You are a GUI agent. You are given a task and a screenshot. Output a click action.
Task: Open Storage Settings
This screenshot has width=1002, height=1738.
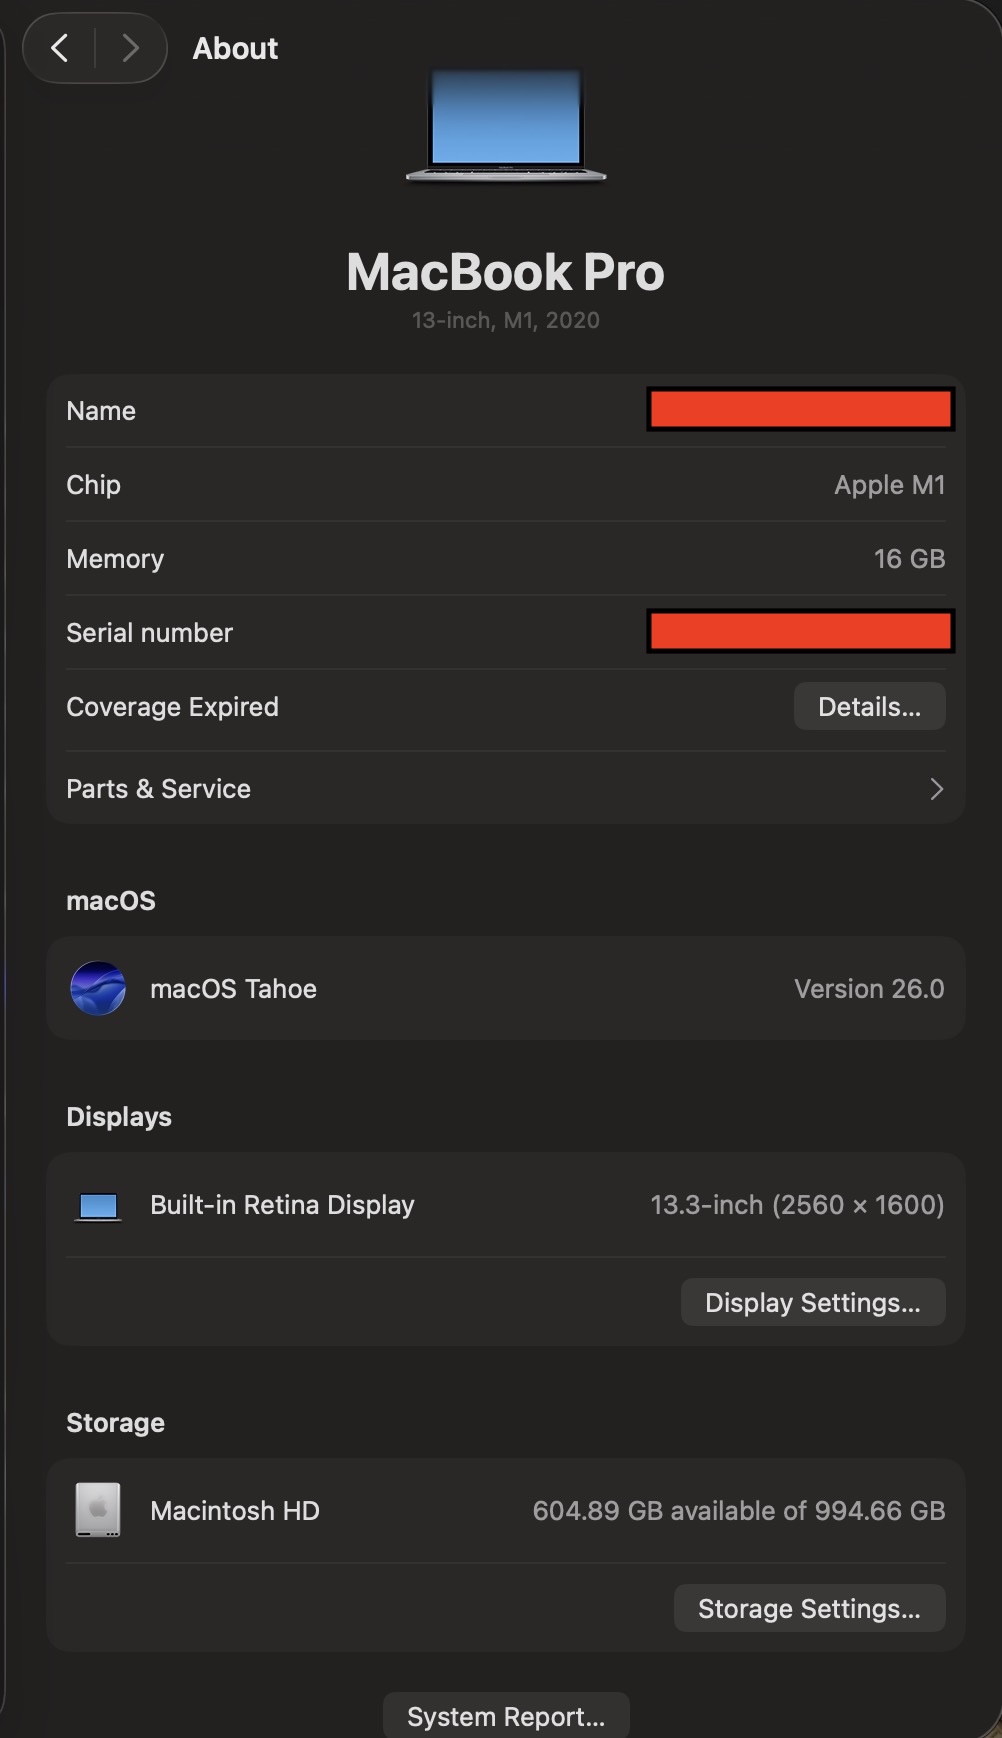tap(809, 1608)
